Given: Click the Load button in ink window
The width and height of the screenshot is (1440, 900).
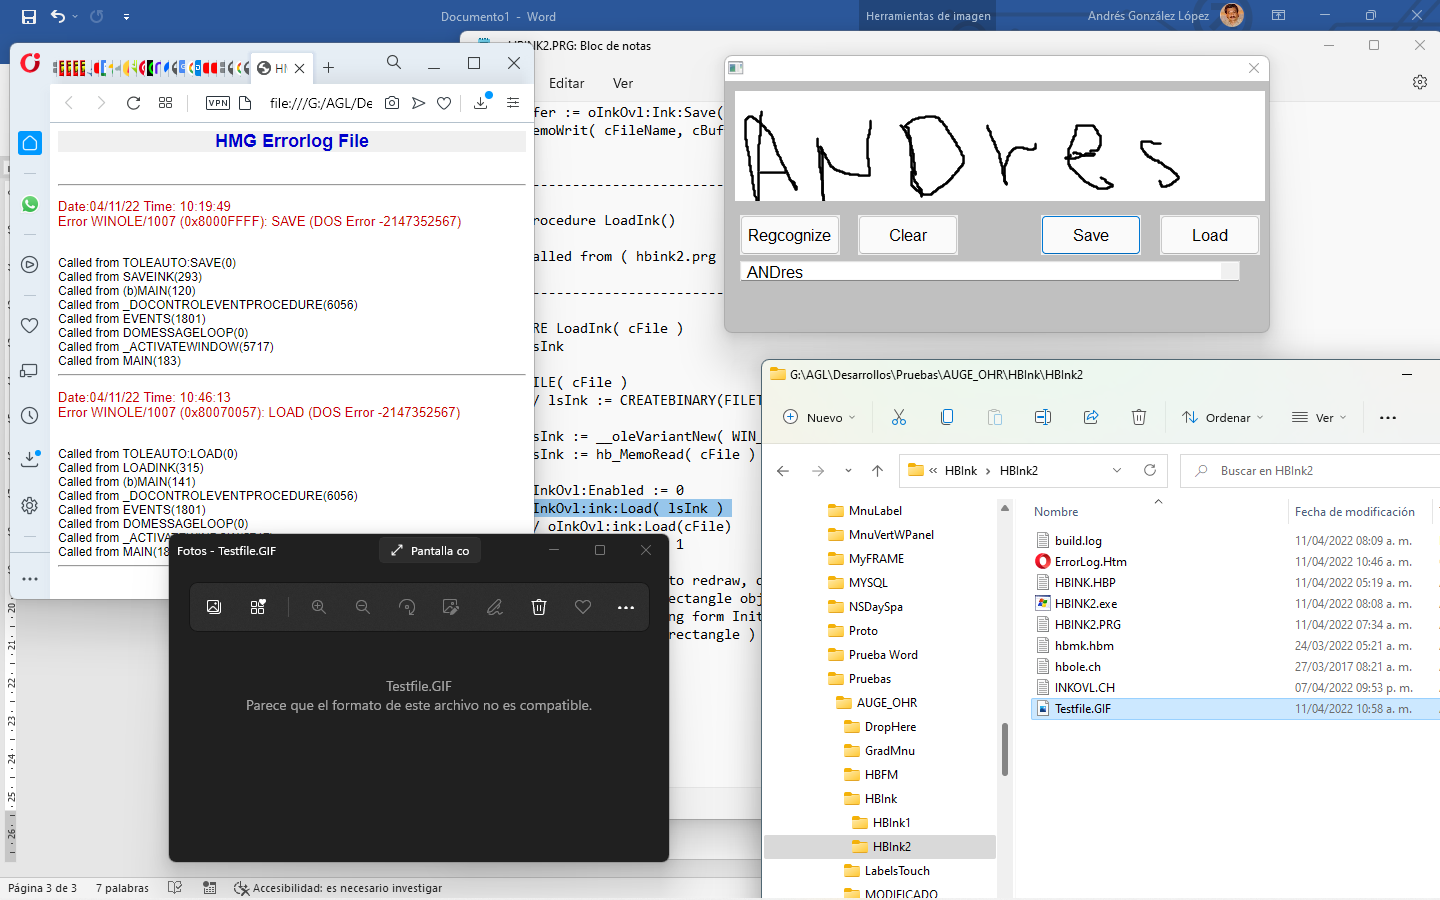Looking at the screenshot, I should (x=1210, y=235).
